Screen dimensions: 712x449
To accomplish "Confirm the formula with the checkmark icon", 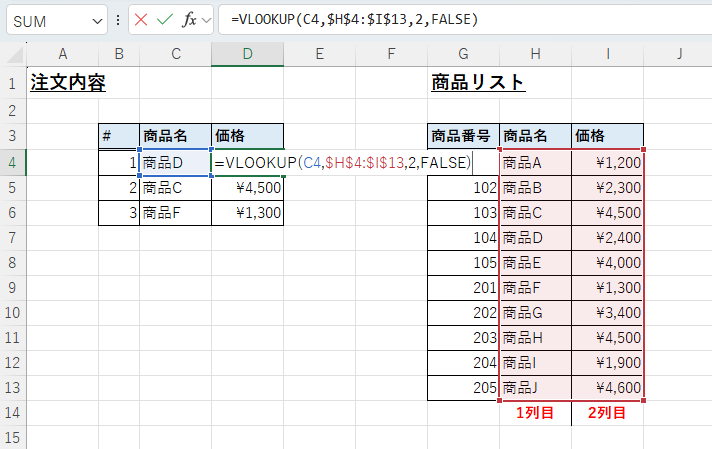I will coord(165,20).
